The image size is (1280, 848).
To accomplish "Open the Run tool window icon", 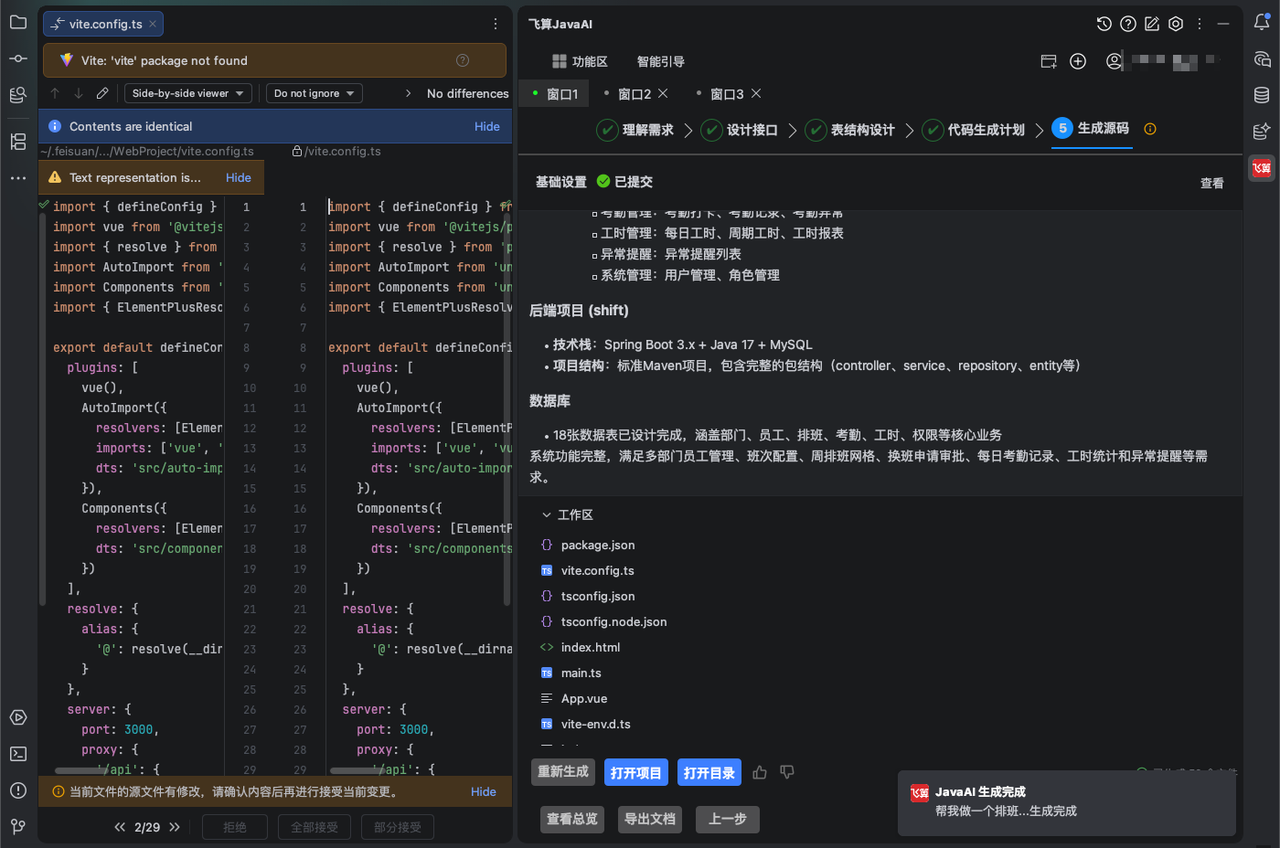I will coord(18,717).
